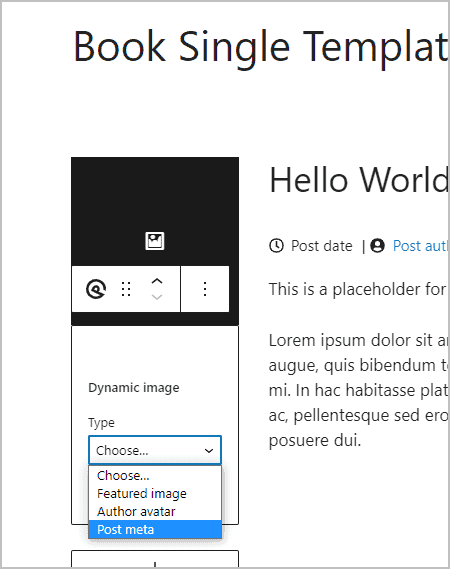Click the author avatar icon

(x=377, y=246)
